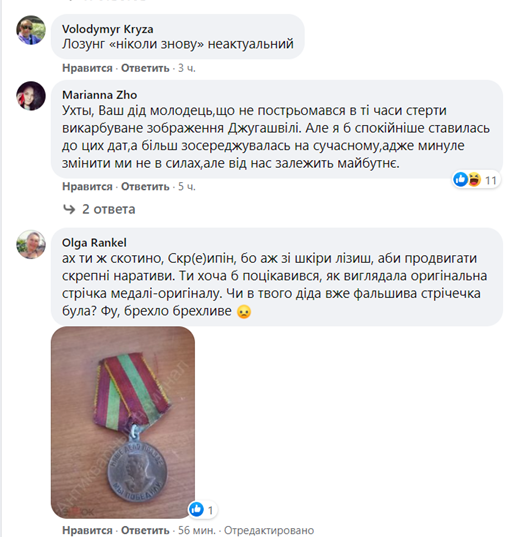
Task: Open the Olga Rankel name link
Action: click(94, 242)
